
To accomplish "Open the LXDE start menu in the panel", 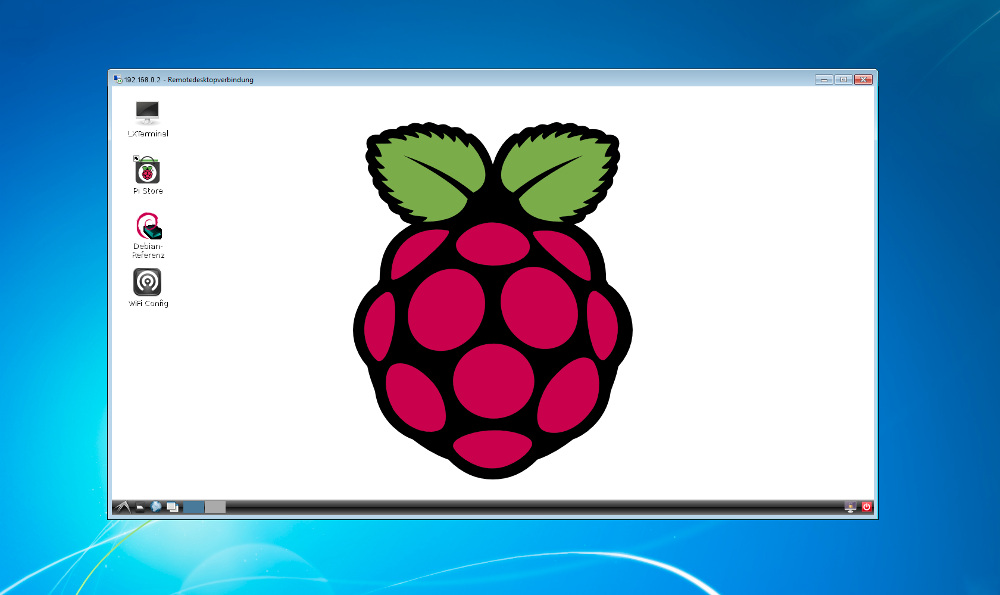I will [x=123, y=507].
